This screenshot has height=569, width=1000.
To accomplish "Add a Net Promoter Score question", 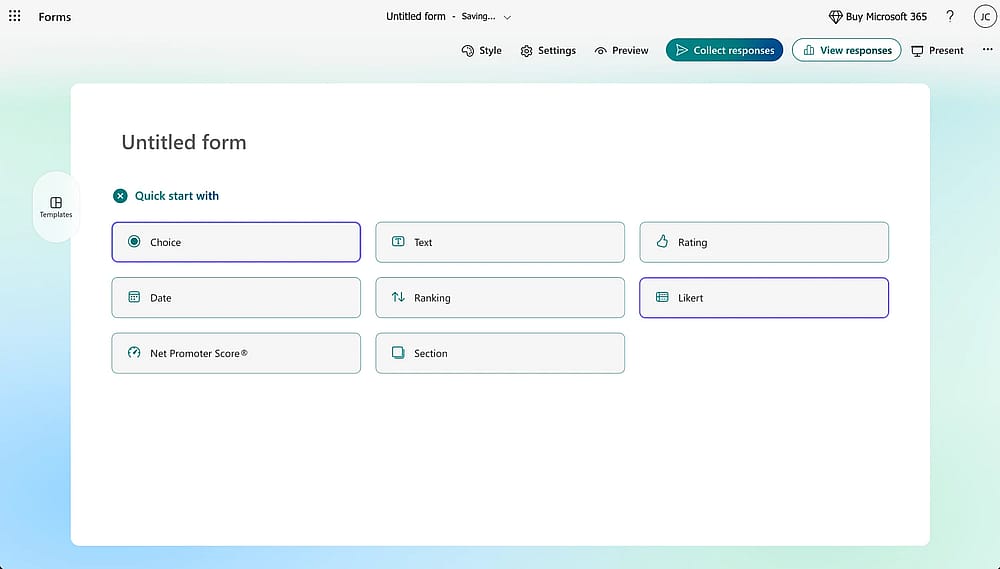I will (236, 353).
